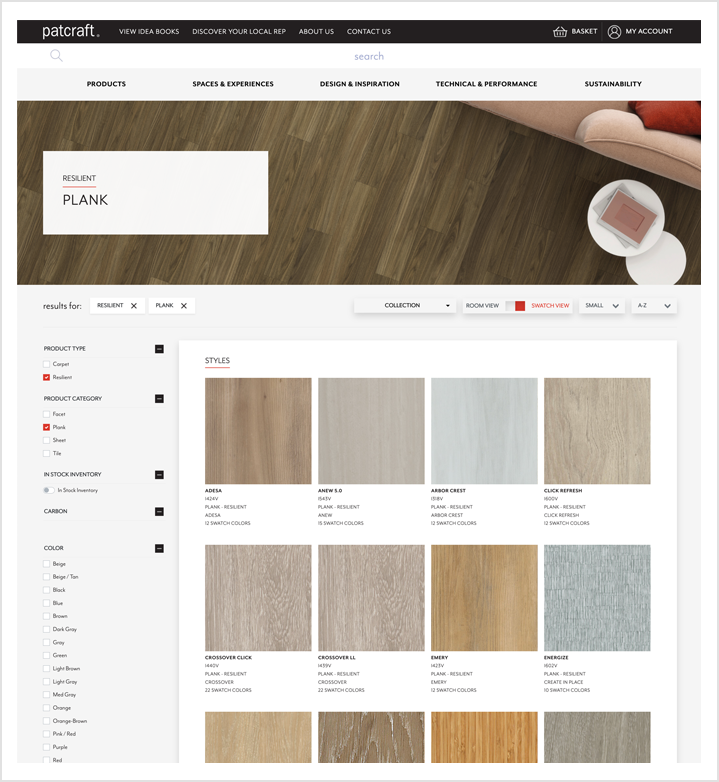Click the Patcraft logo

tap(71, 31)
